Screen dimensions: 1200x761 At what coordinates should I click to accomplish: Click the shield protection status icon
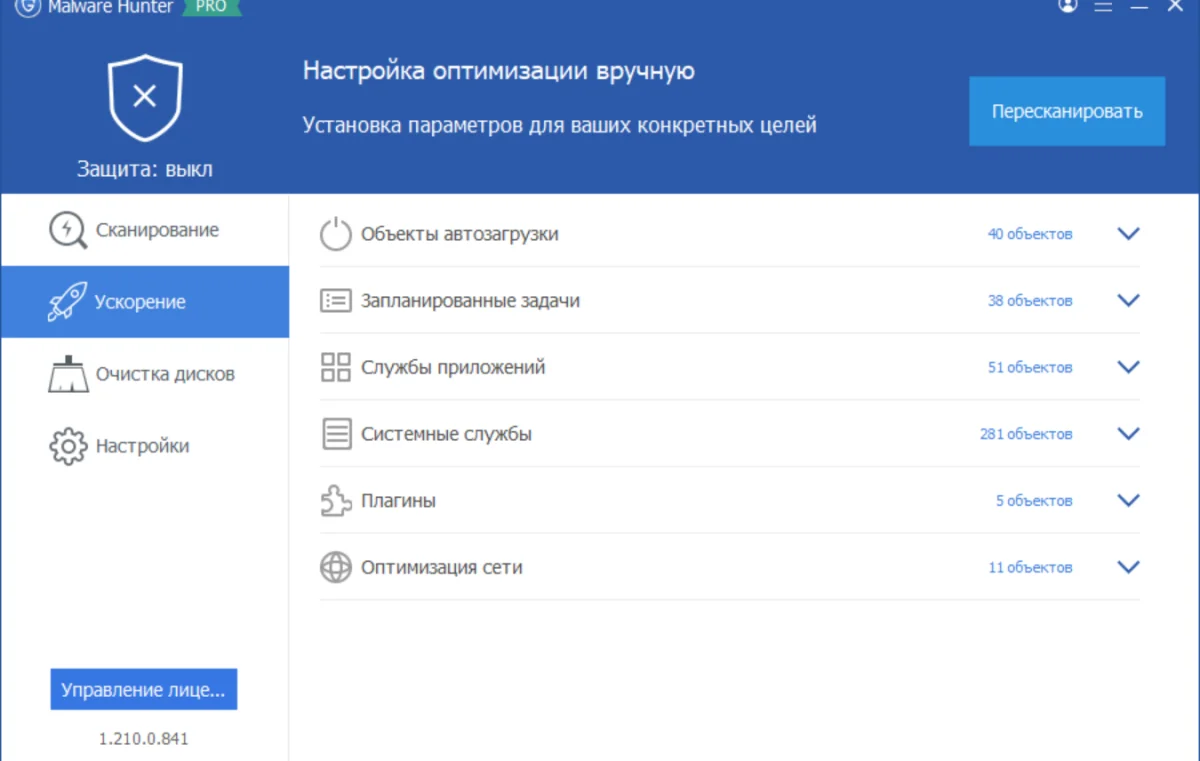pos(145,97)
